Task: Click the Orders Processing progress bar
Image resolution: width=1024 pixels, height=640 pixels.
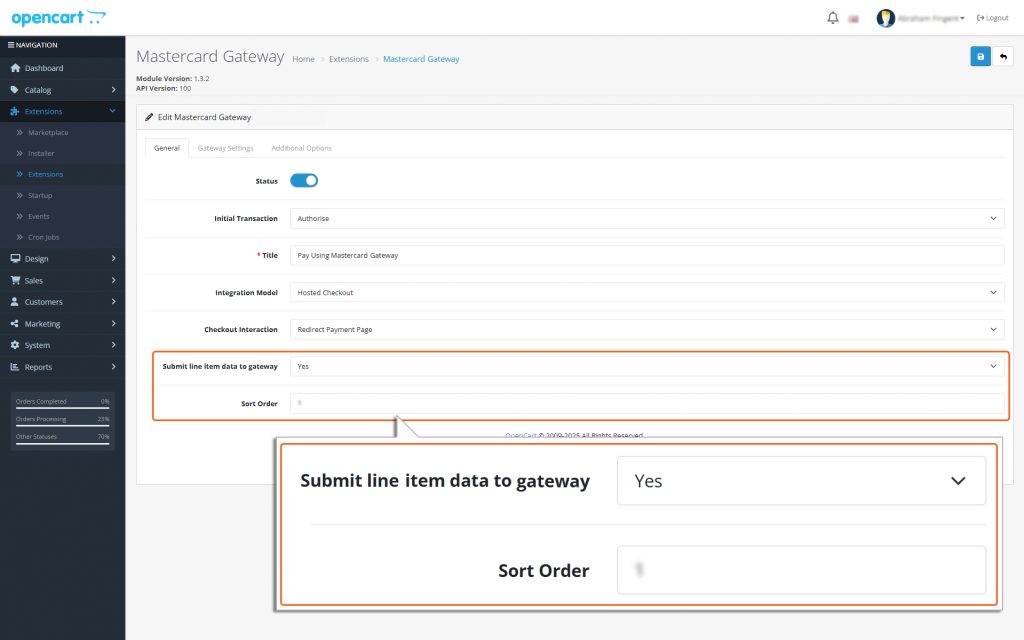Action: click(x=62, y=426)
